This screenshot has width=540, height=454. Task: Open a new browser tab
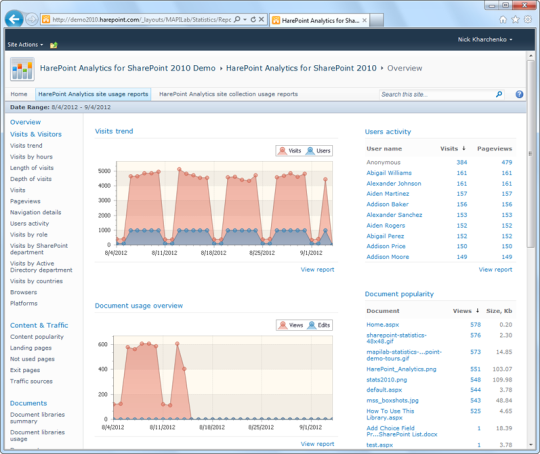click(x=376, y=20)
